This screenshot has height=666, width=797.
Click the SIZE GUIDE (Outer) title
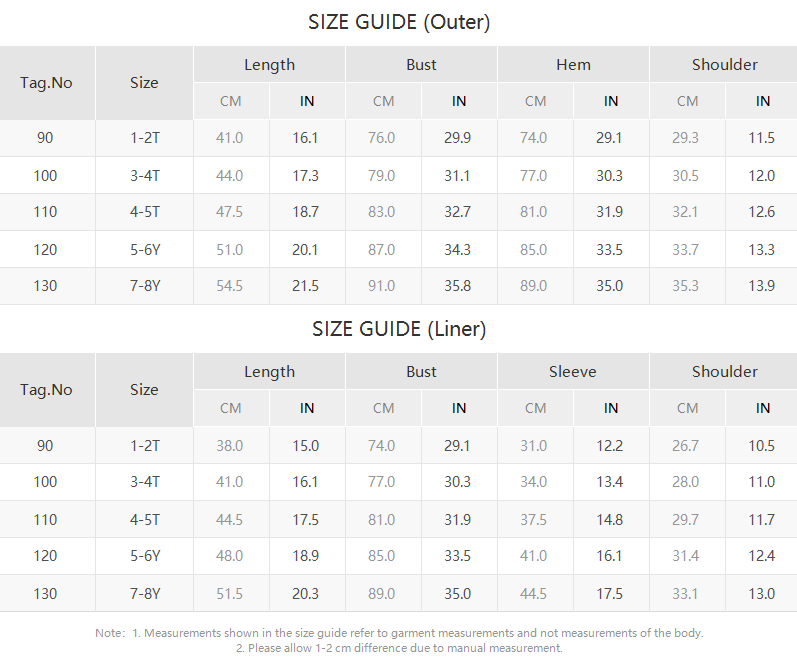(399, 22)
